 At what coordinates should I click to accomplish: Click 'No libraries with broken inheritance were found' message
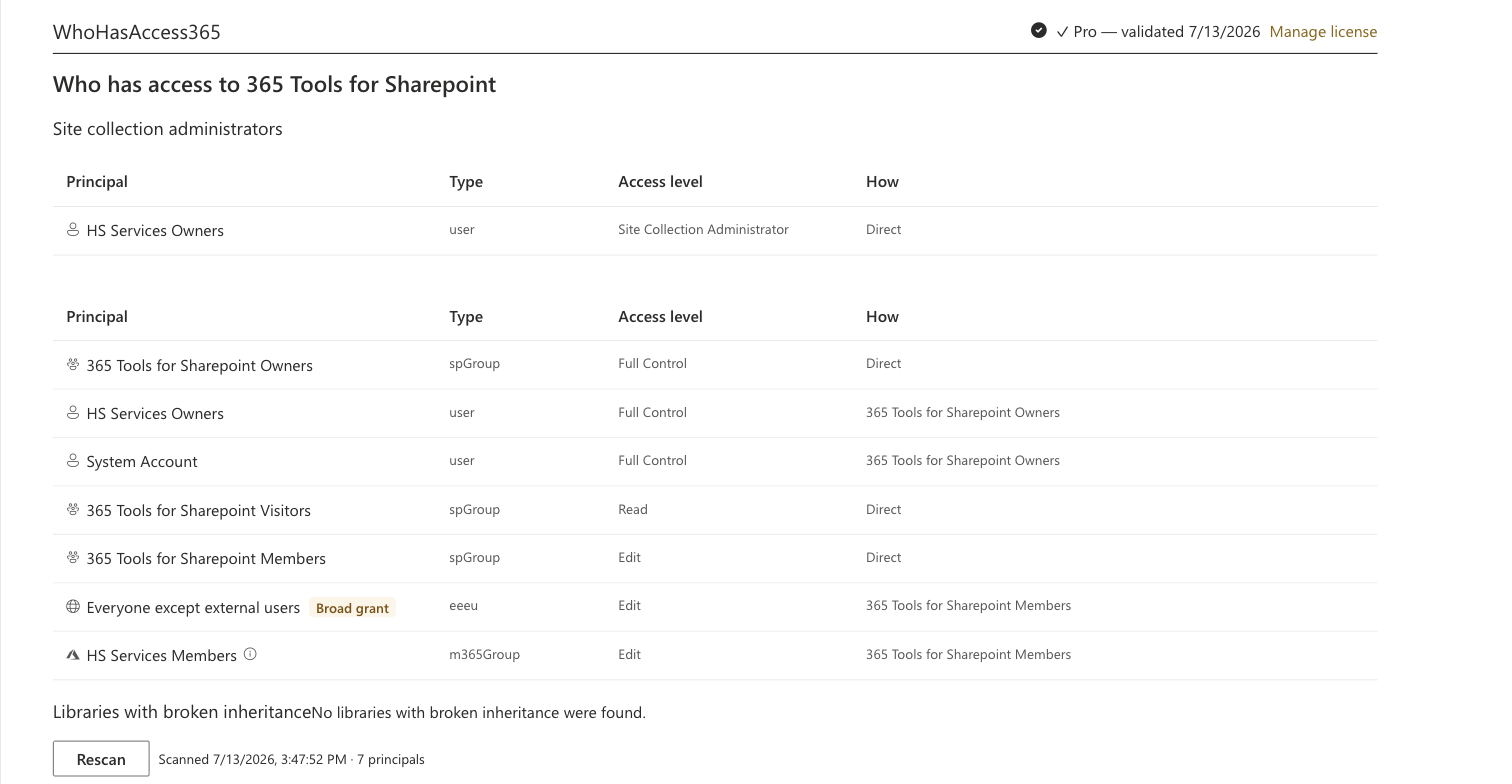[x=478, y=713]
